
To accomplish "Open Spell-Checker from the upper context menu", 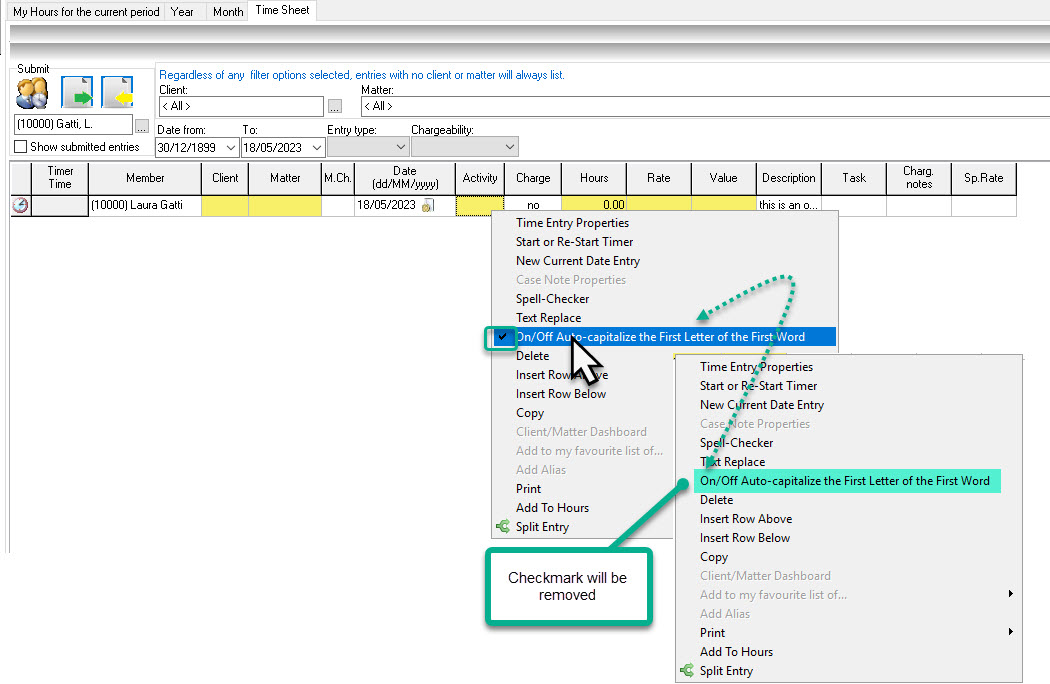I will click(x=552, y=299).
